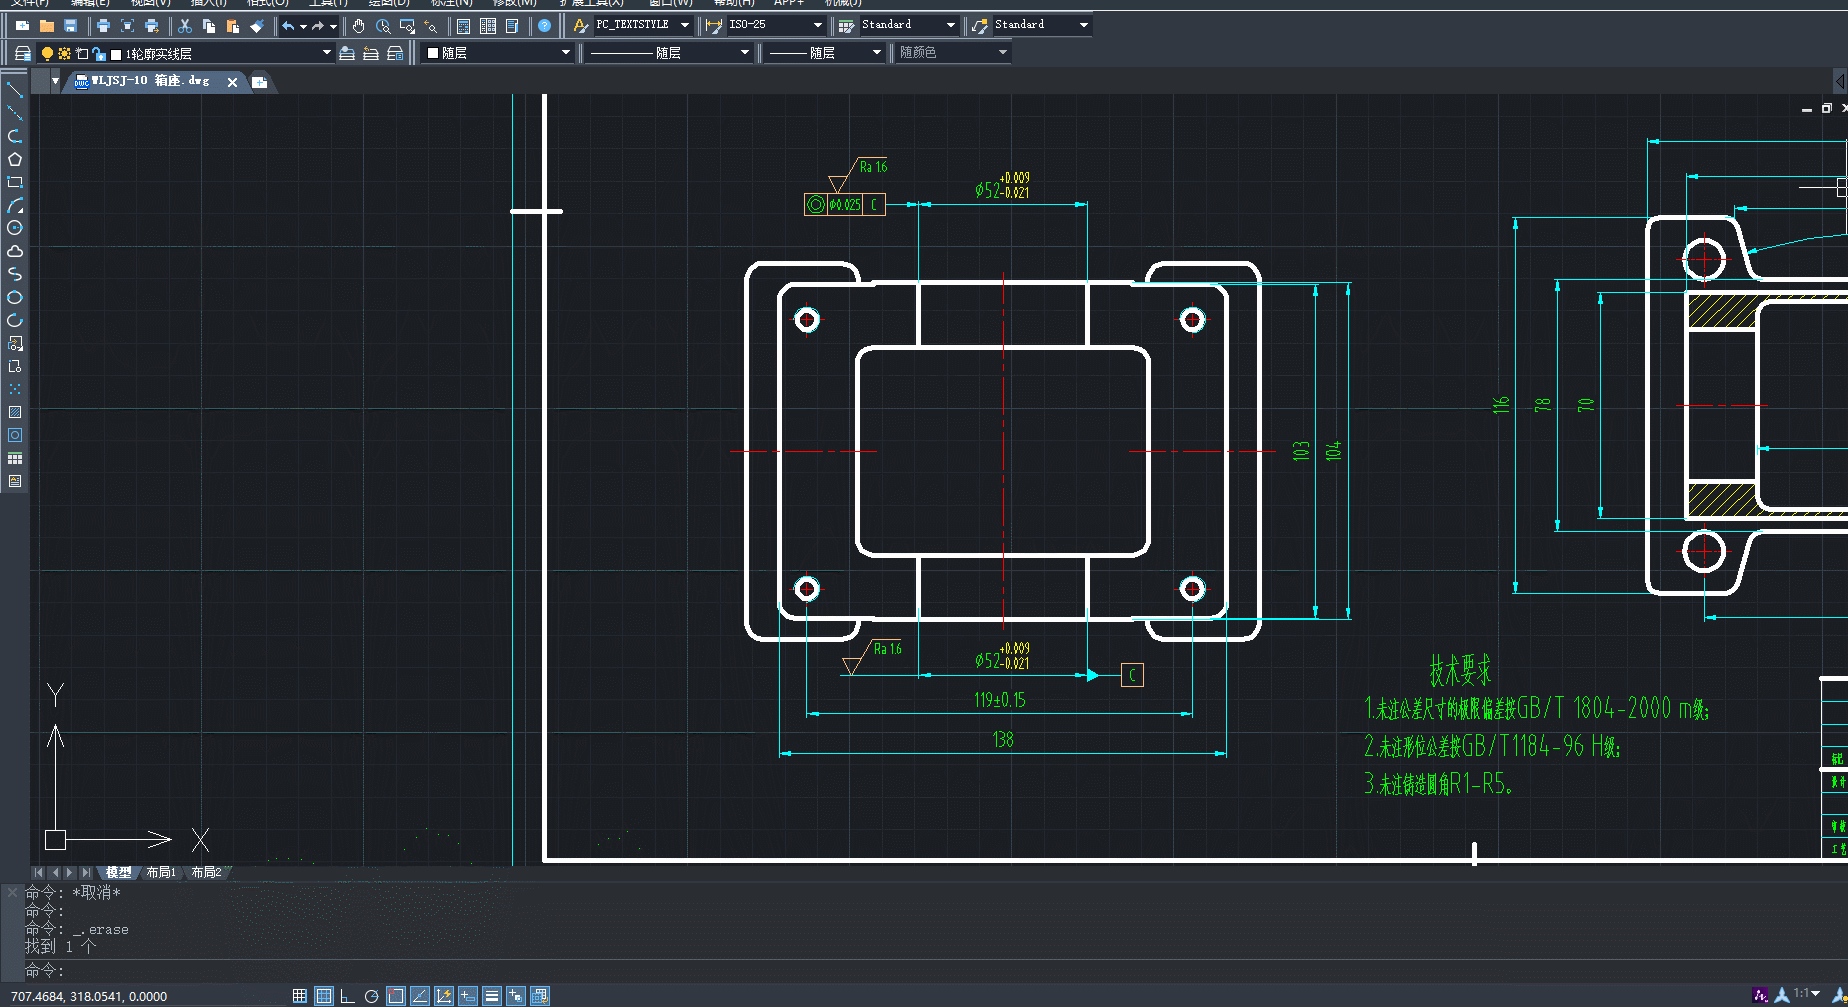Open the Dimension Style manager icon
1848x1007 pixels.
click(x=714, y=25)
